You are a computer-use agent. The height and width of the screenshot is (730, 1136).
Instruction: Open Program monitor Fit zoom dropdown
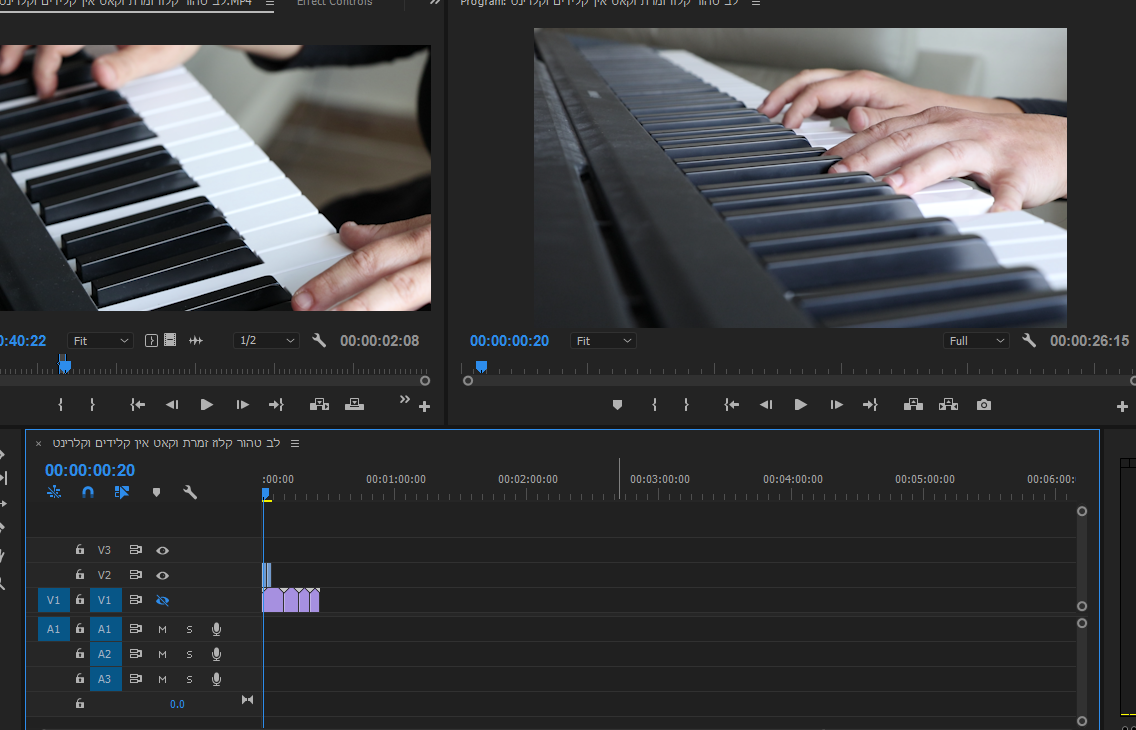pos(603,340)
